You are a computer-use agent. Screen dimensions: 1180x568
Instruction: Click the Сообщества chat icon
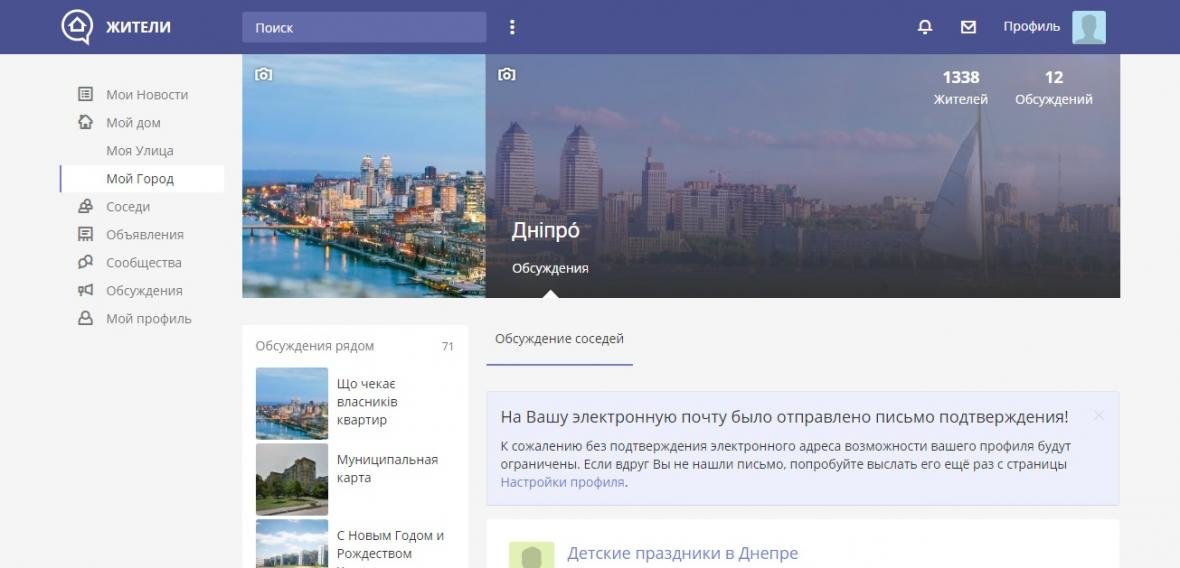point(86,262)
